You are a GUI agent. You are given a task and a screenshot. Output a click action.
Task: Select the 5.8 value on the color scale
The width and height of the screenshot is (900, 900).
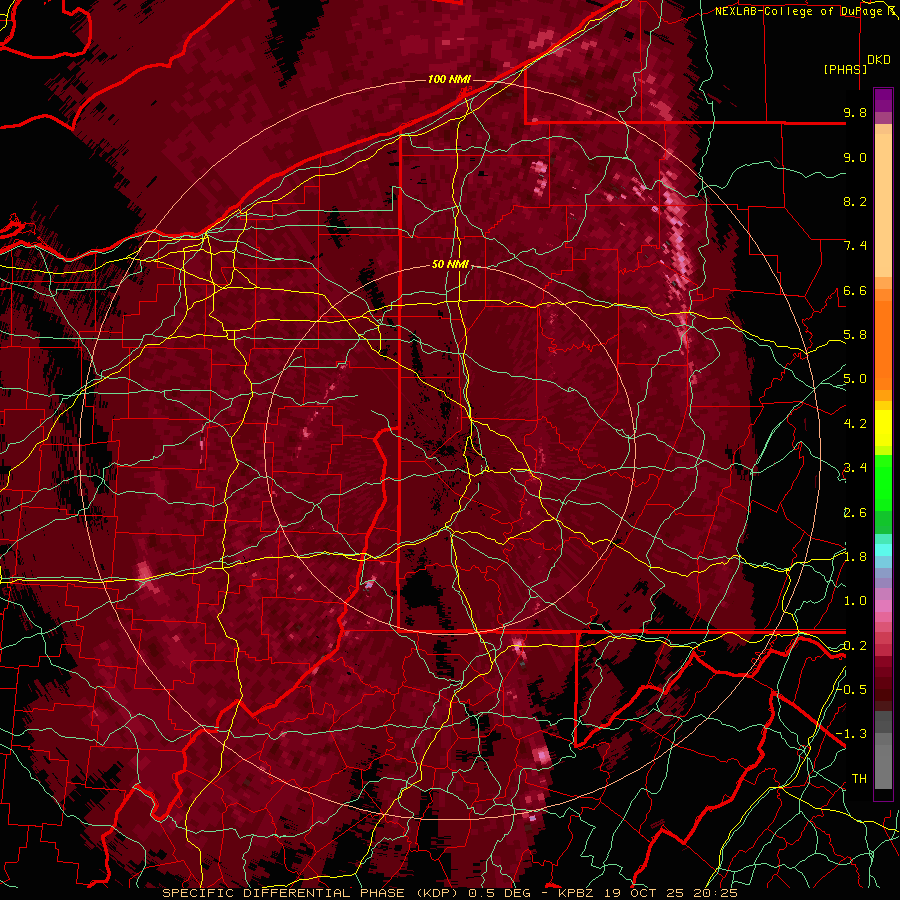click(x=855, y=335)
